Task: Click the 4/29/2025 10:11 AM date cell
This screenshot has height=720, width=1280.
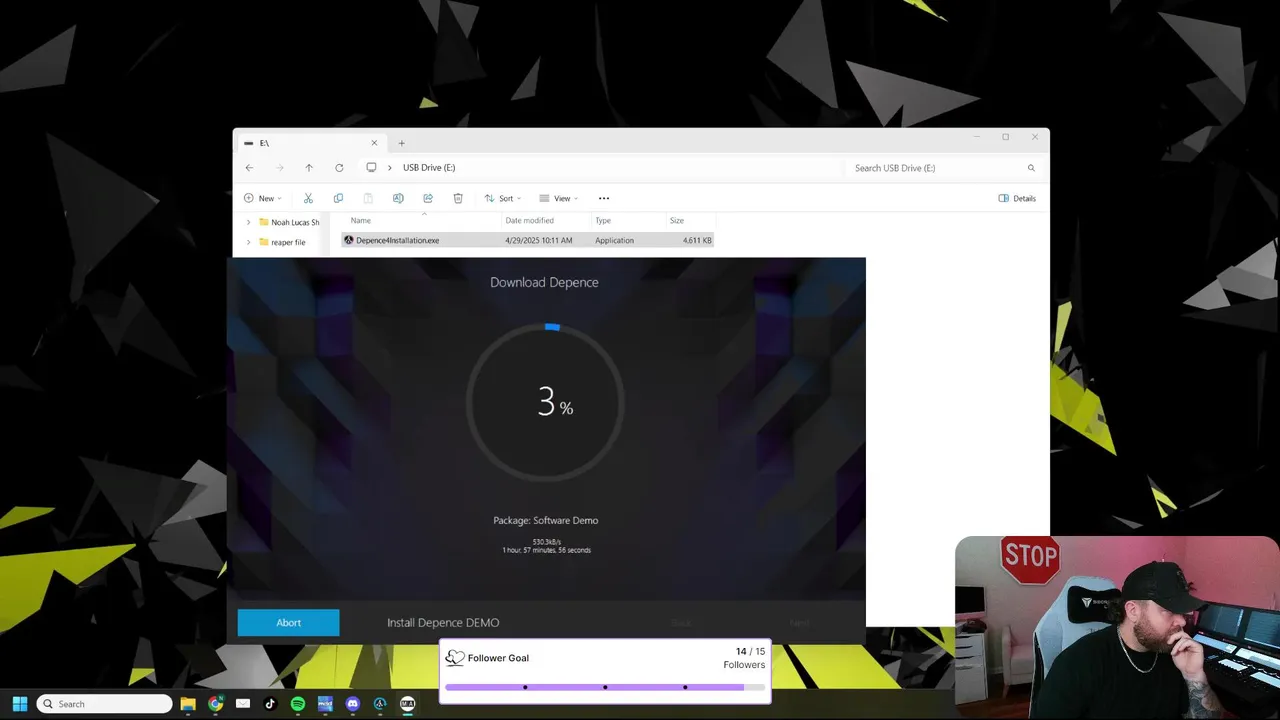Action: pyautogui.click(x=539, y=240)
